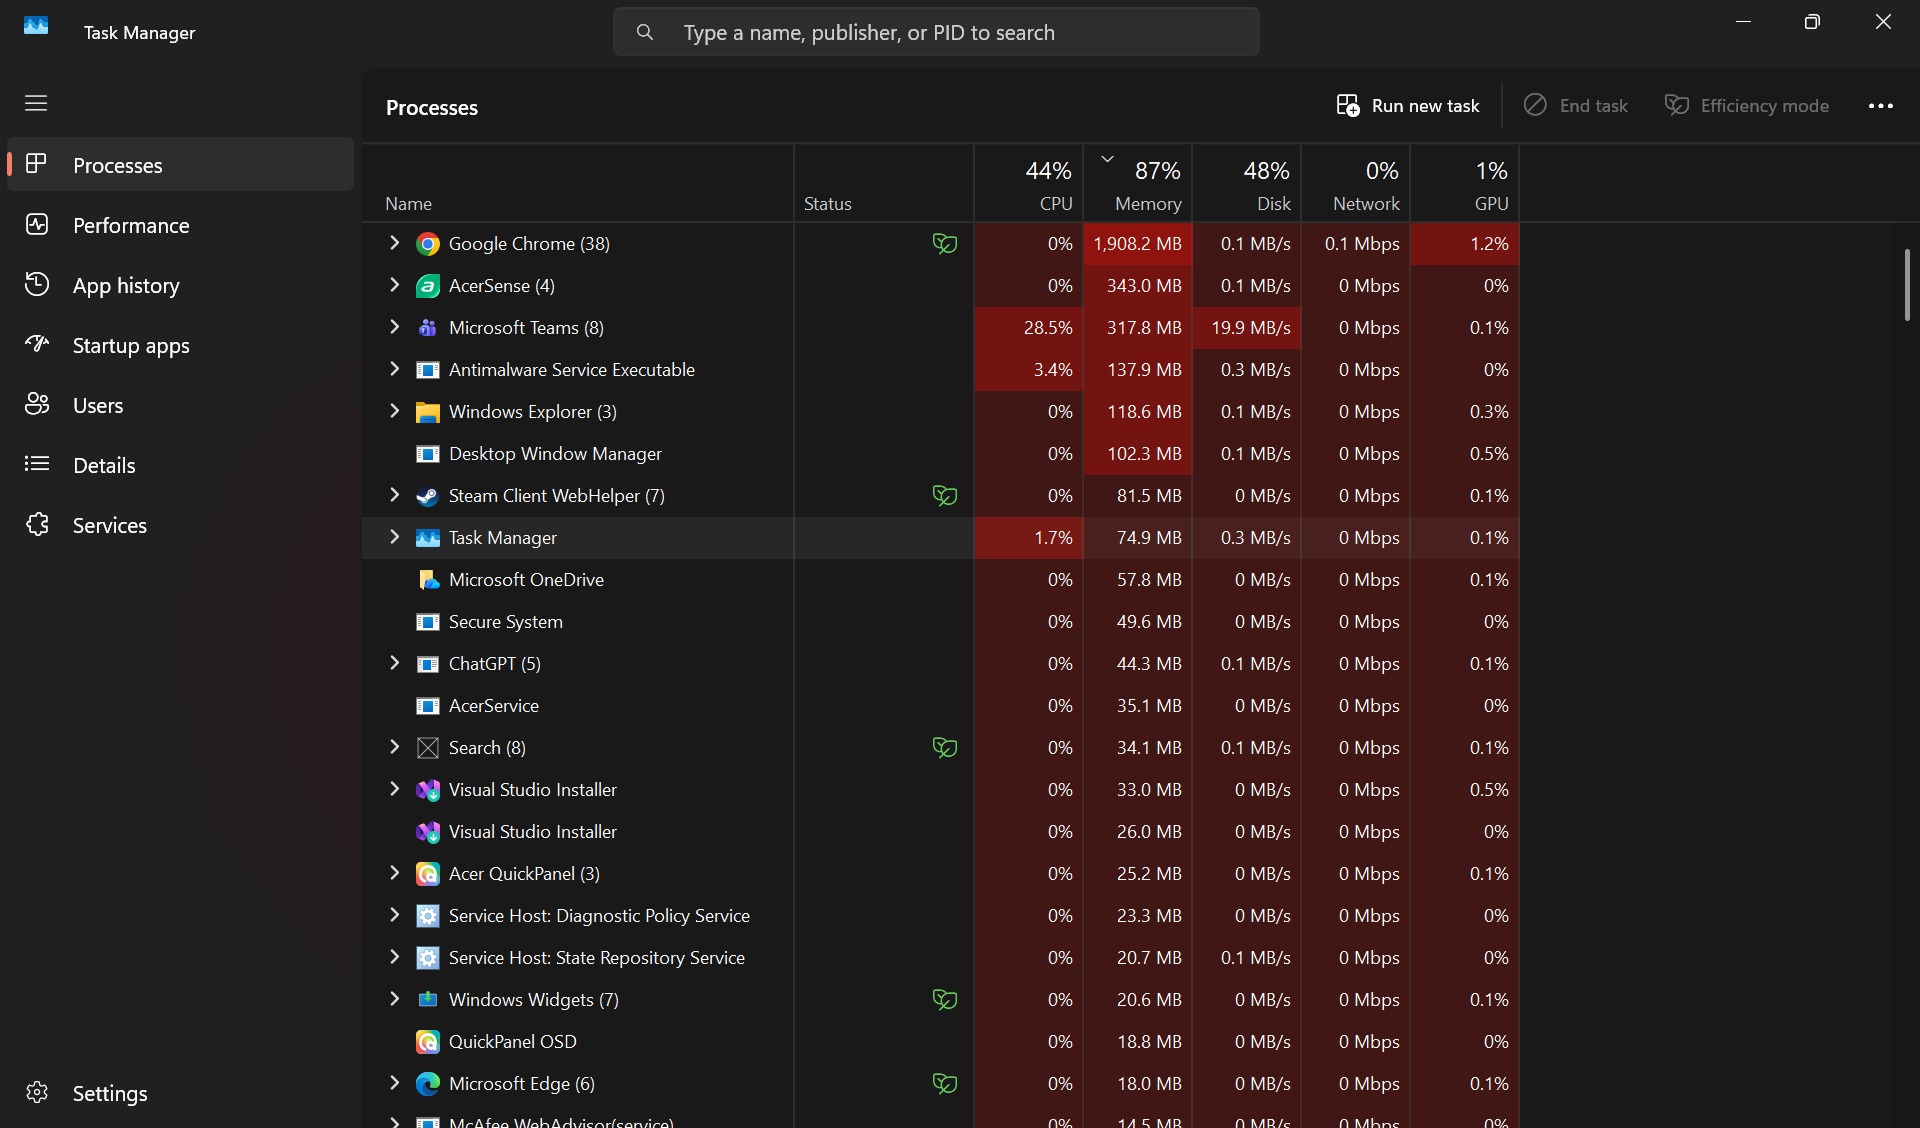Sort processes by the Memory column
The image size is (1920, 1128).
click(1147, 203)
